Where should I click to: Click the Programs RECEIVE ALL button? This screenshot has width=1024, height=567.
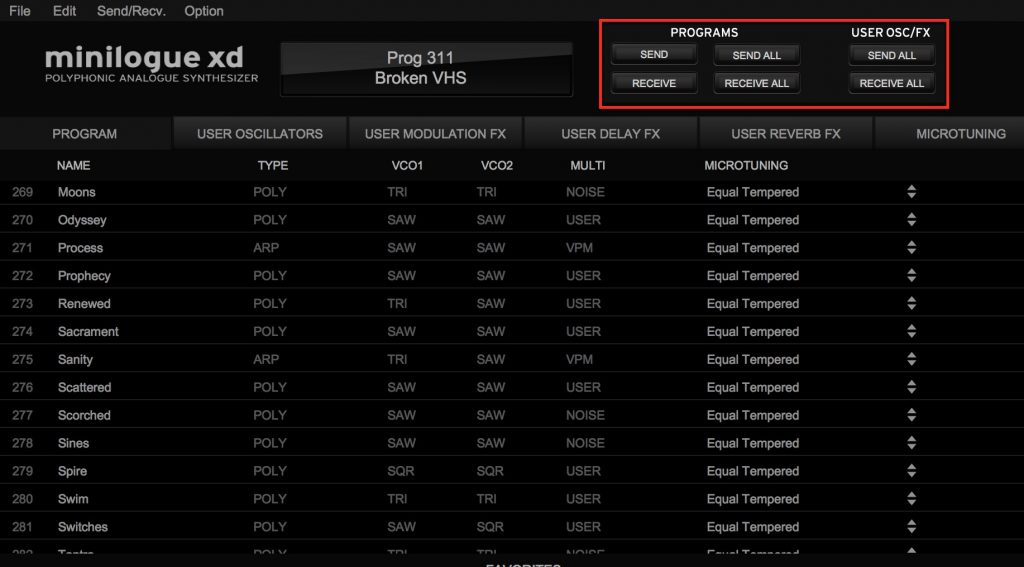pos(756,83)
